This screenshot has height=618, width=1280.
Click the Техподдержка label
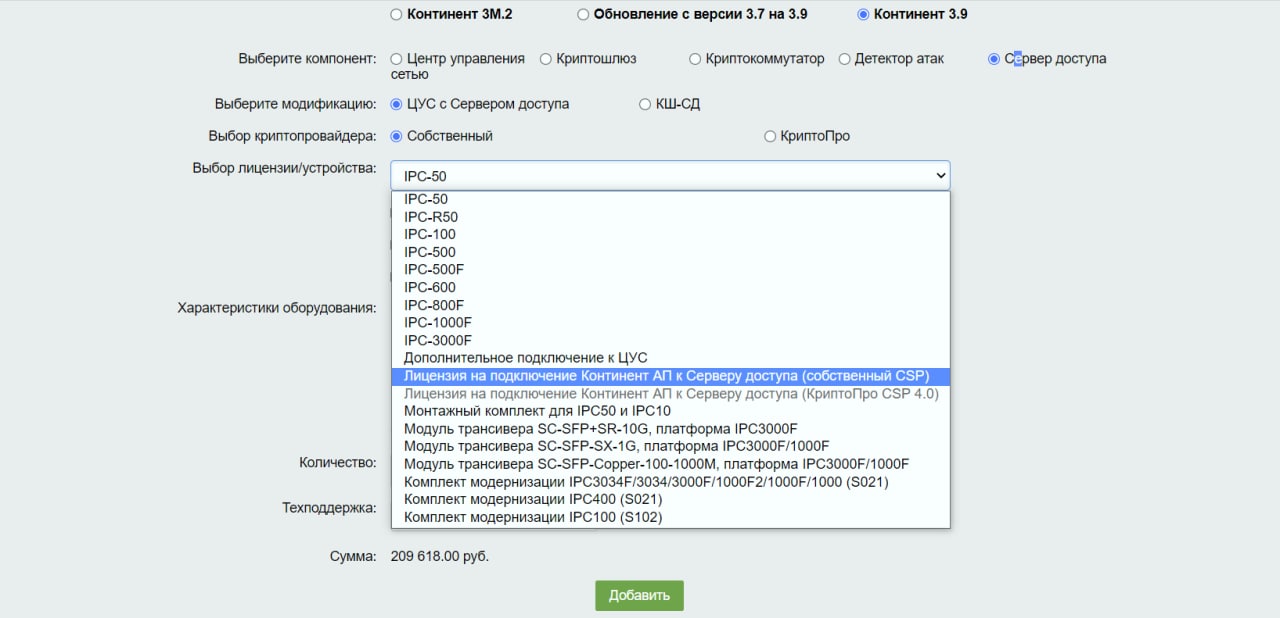click(329, 508)
